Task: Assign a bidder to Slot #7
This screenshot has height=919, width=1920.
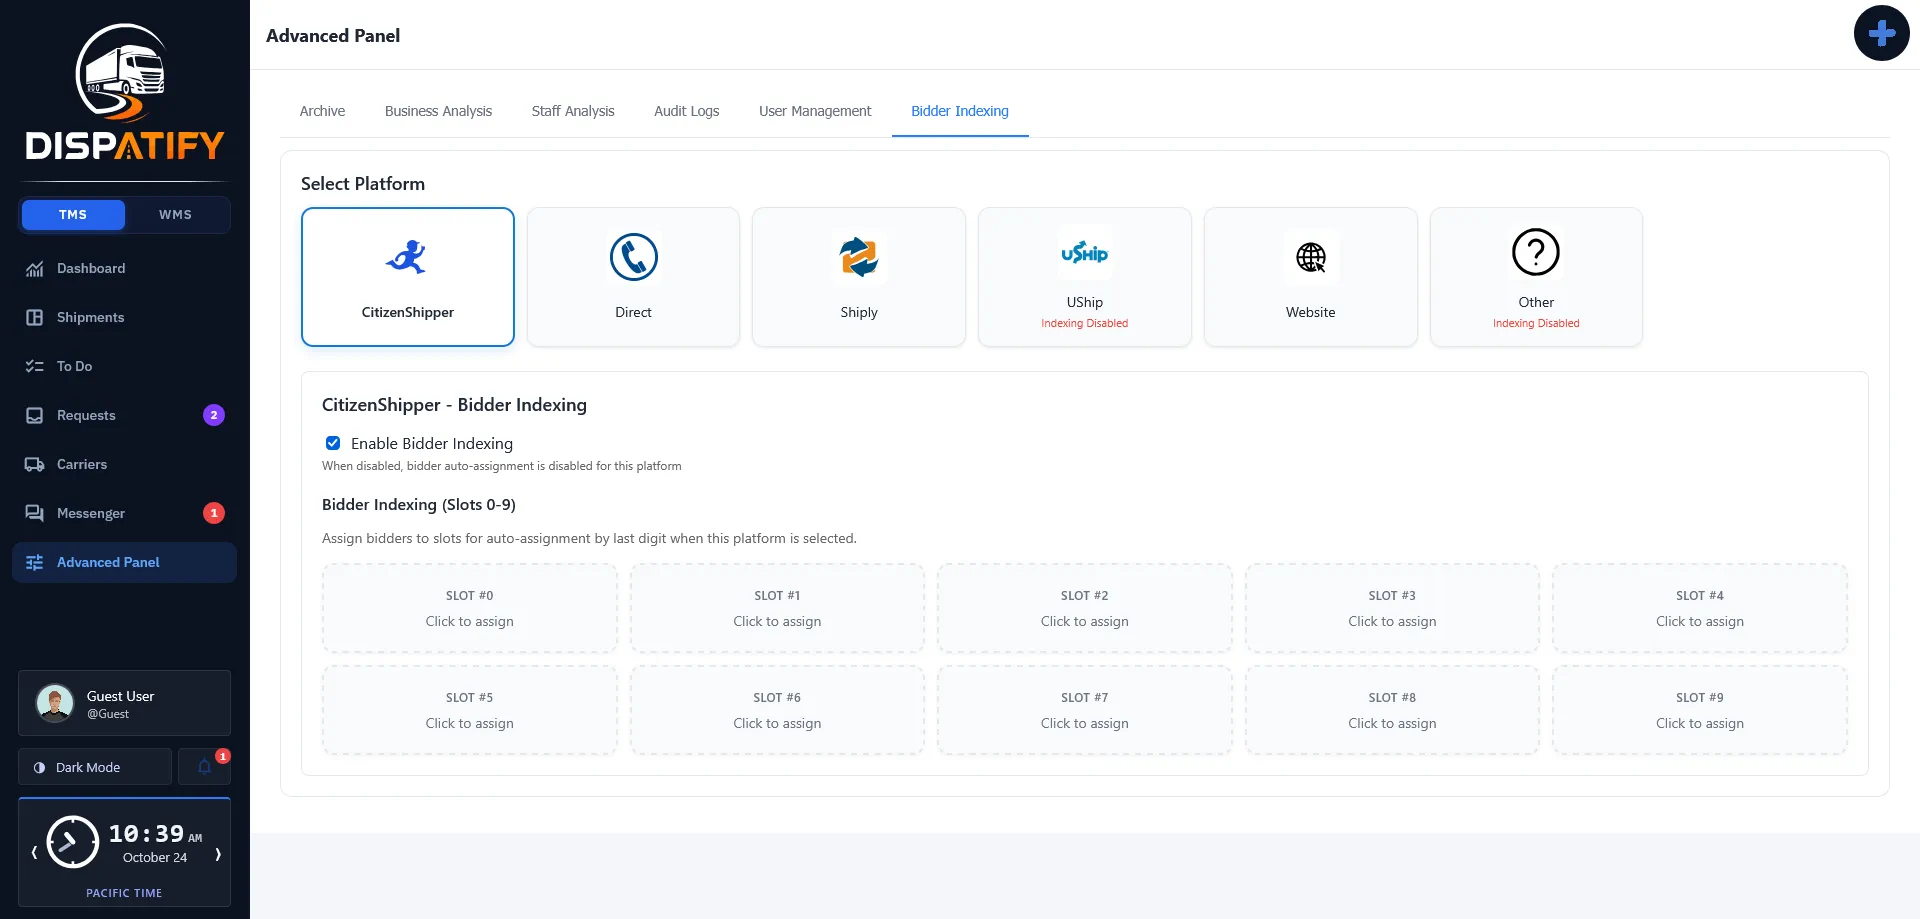Action: point(1084,710)
